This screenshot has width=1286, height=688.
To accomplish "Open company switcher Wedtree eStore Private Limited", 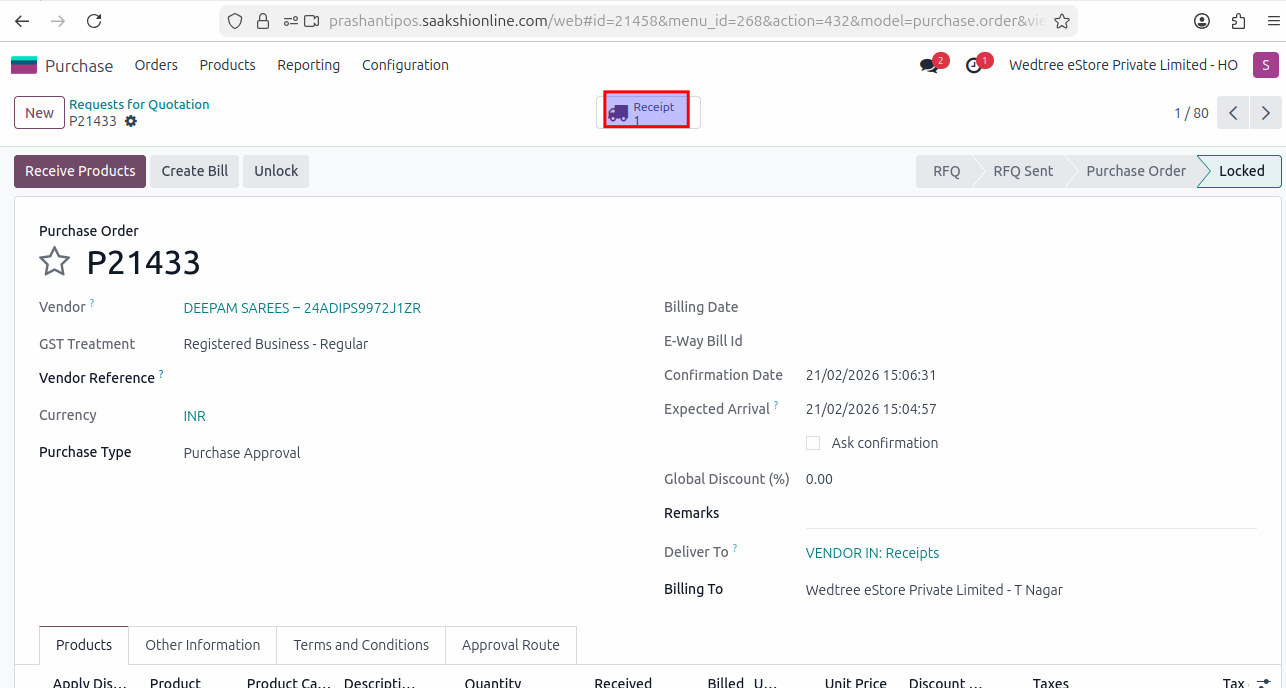I will tap(1123, 65).
